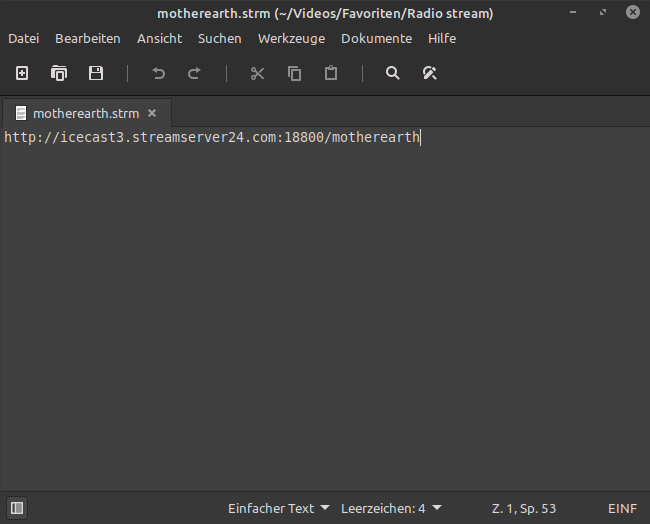
Task: Maximize the text editor window
Action: (603, 12)
